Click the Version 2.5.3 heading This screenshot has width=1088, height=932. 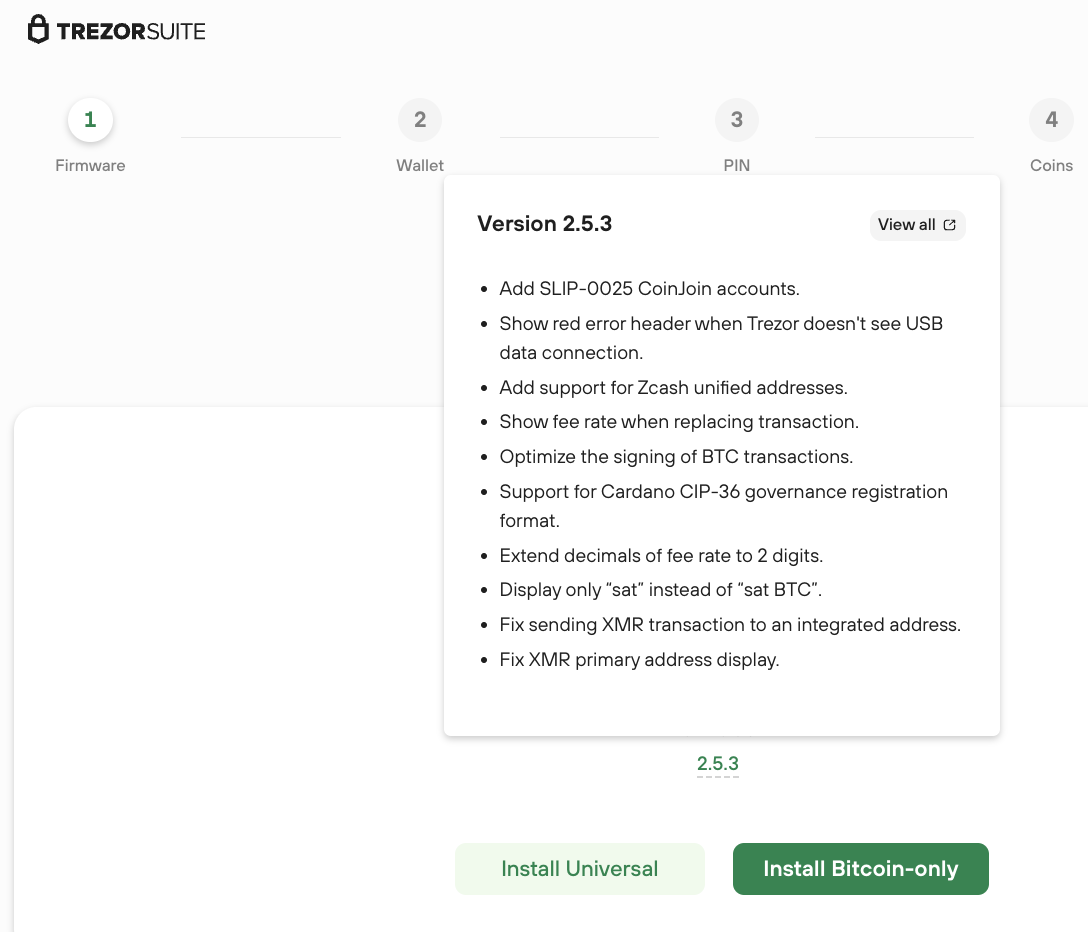point(544,223)
